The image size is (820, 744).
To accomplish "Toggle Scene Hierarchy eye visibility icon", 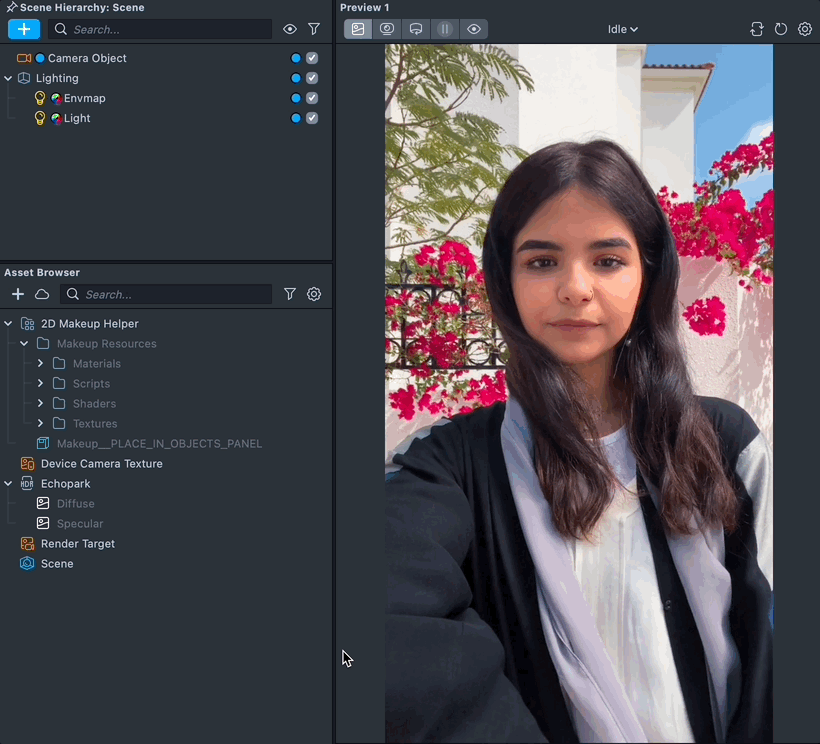I will pos(290,30).
